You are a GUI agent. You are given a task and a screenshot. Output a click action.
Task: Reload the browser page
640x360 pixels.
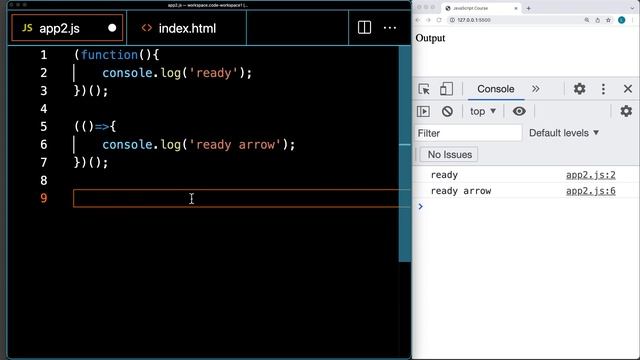pos(439,20)
